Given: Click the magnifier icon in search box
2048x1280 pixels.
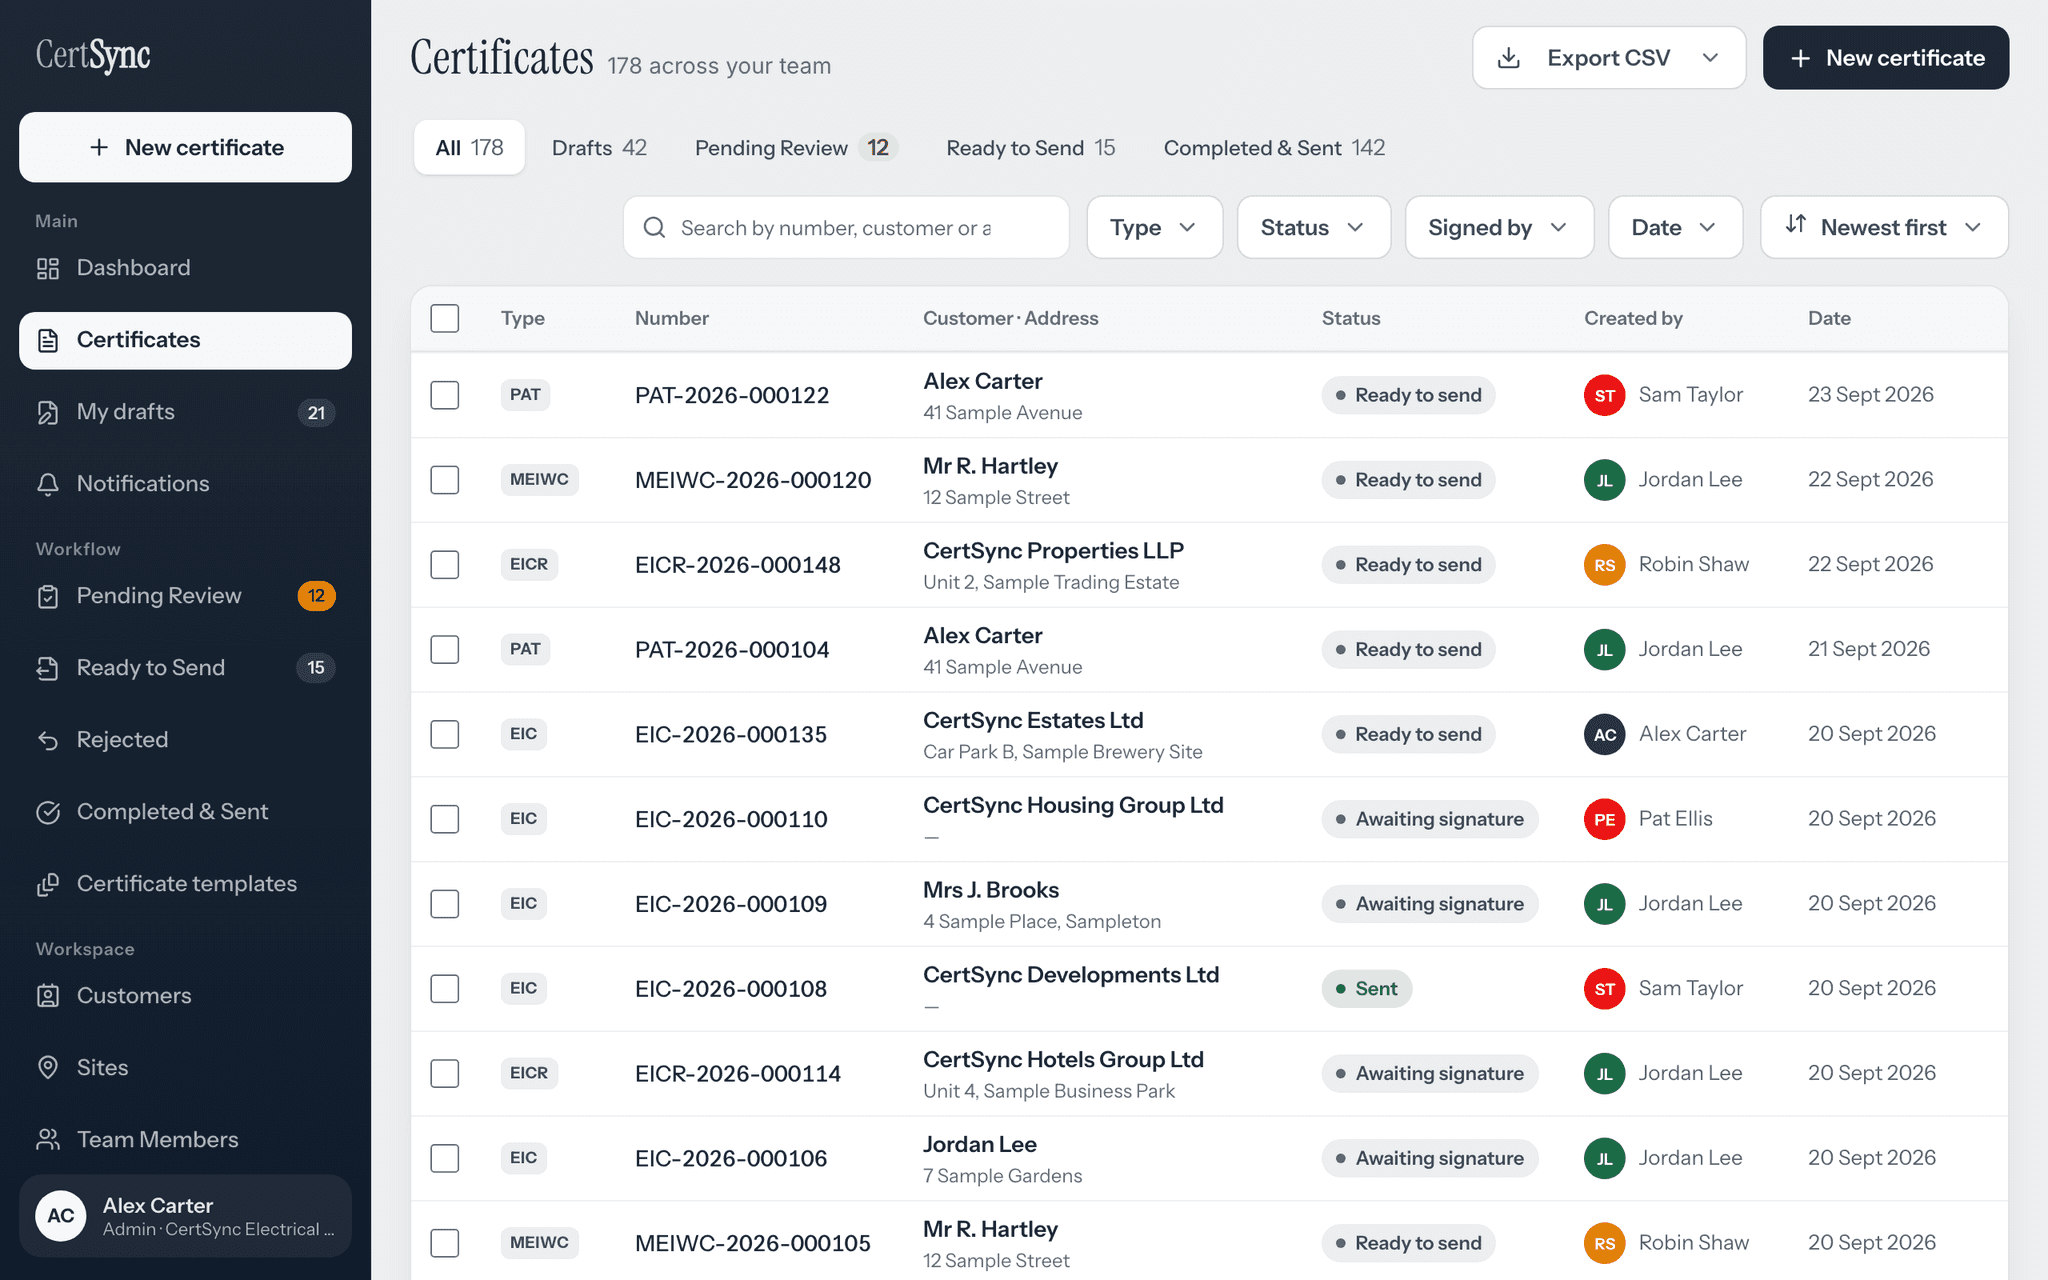Looking at the screenshot, I should click(655, 228).
